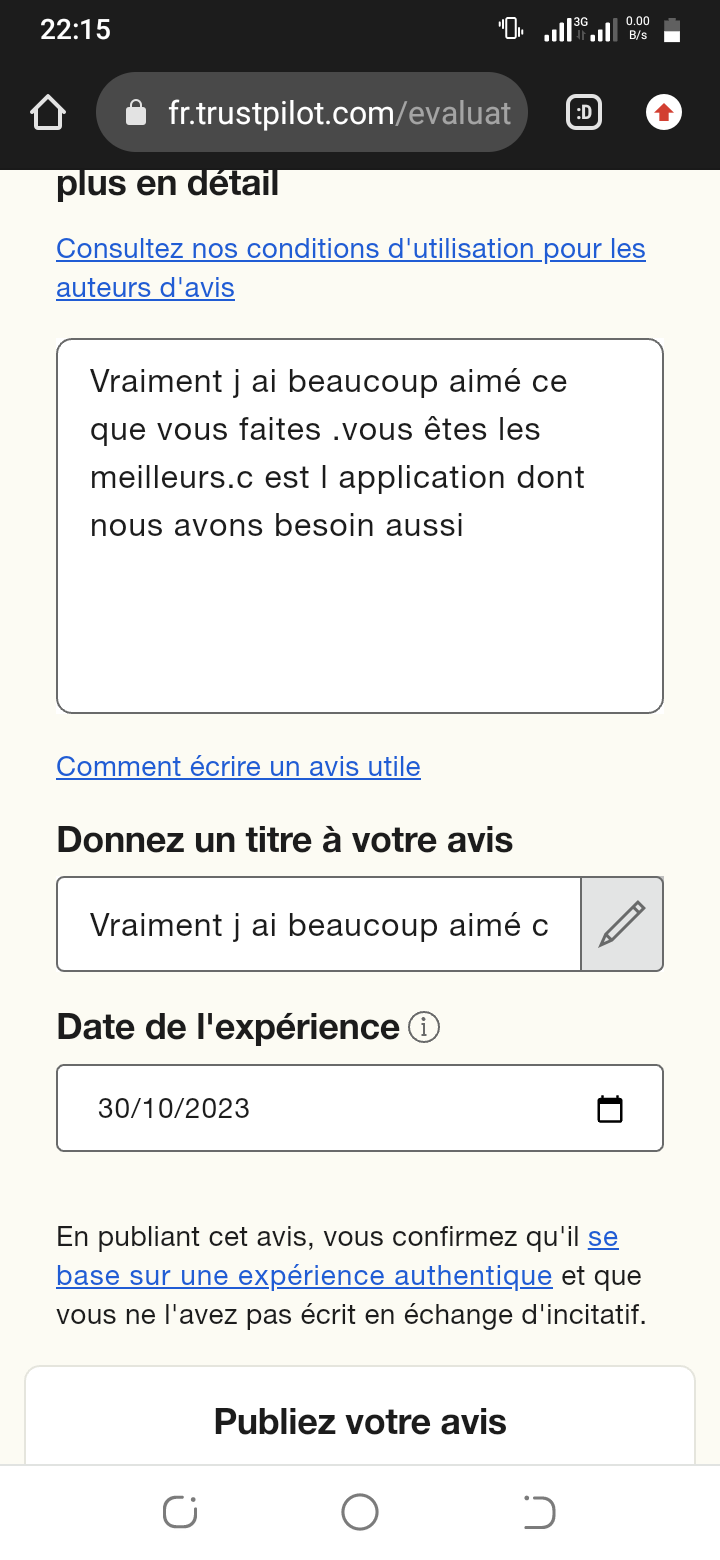The image size is (720, 1560).
Task: Click inside the review text area
Action: pos(360,600)
